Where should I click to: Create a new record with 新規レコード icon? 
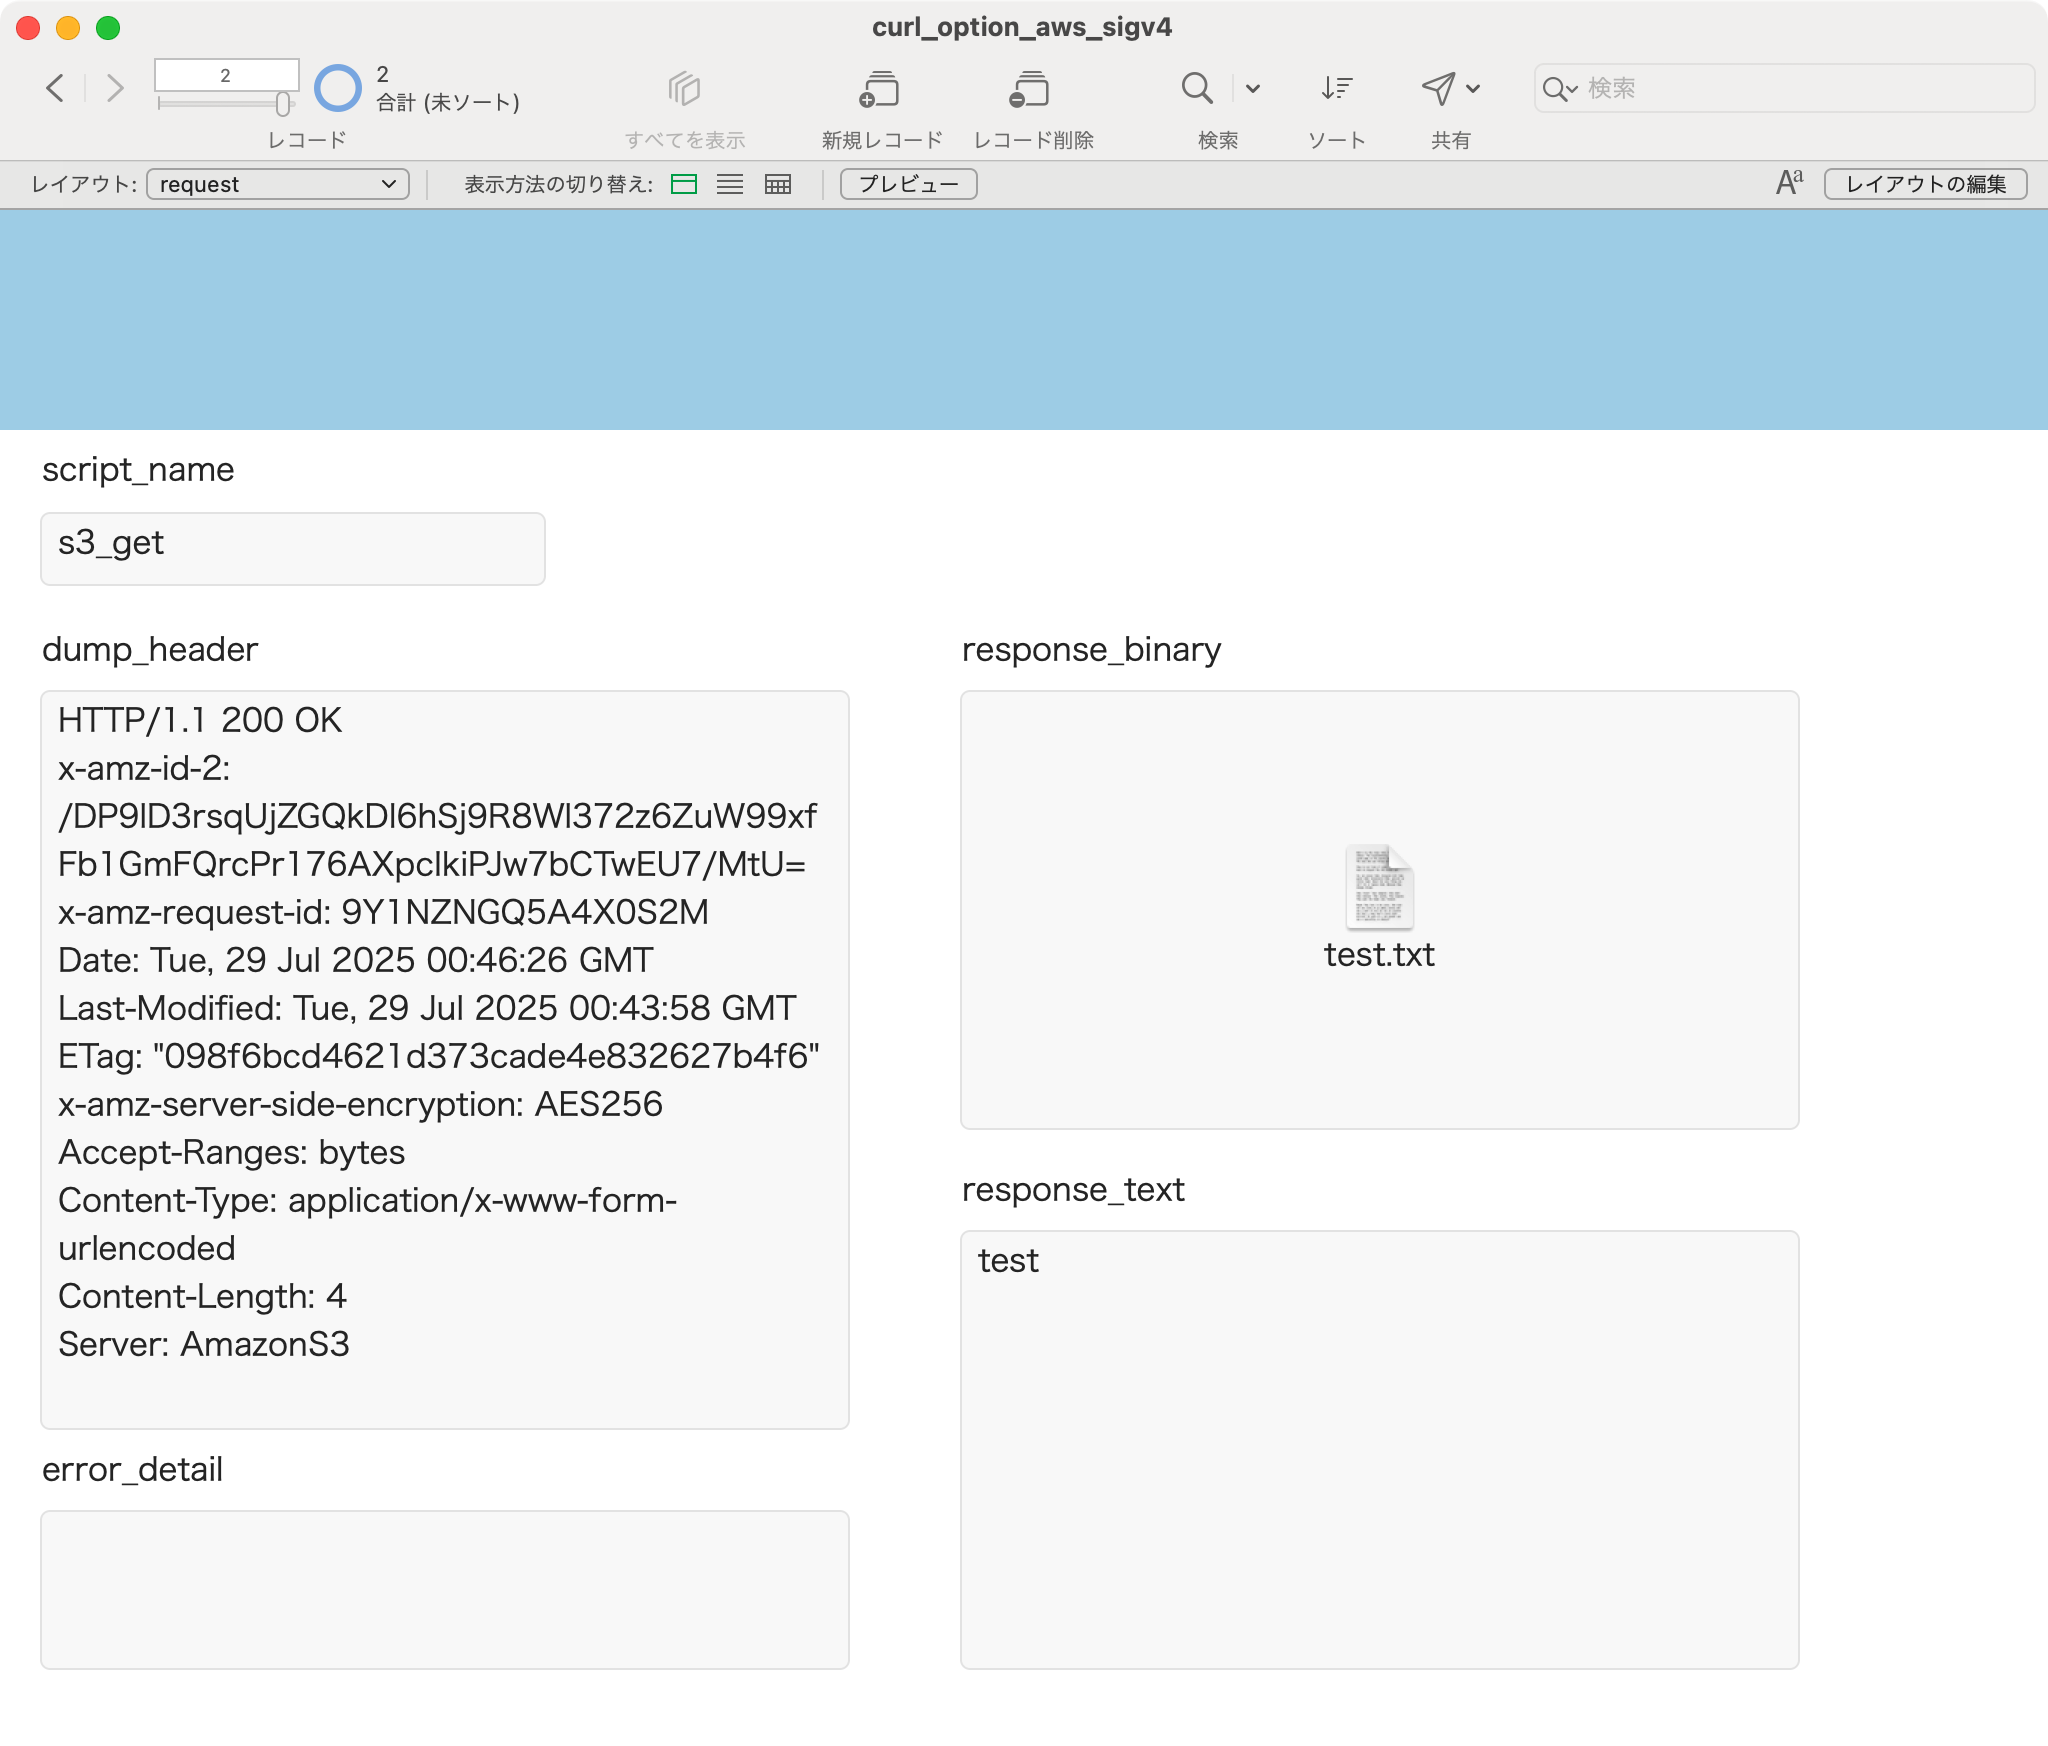pos(880,88)
